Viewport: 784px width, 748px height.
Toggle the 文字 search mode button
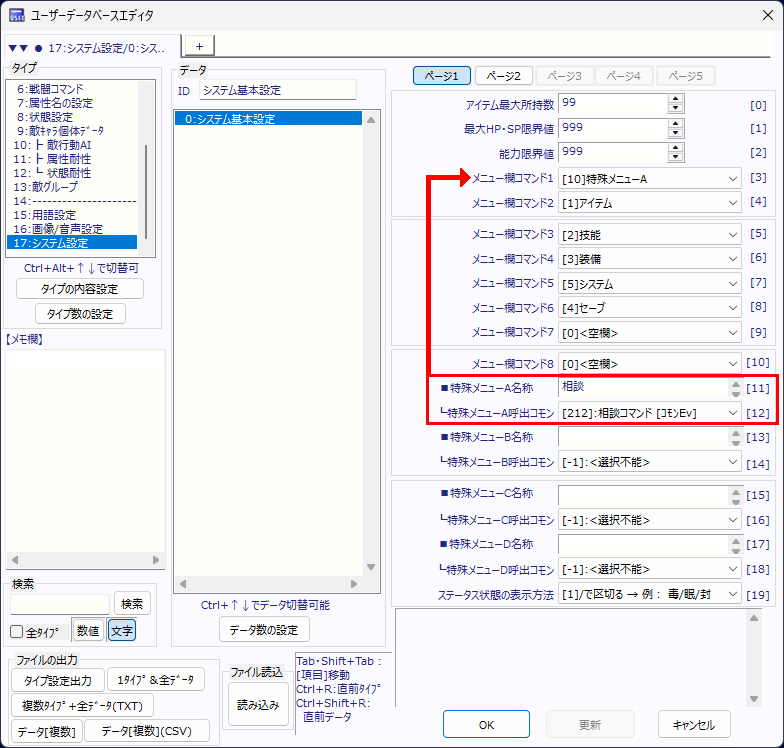point(122,630)
